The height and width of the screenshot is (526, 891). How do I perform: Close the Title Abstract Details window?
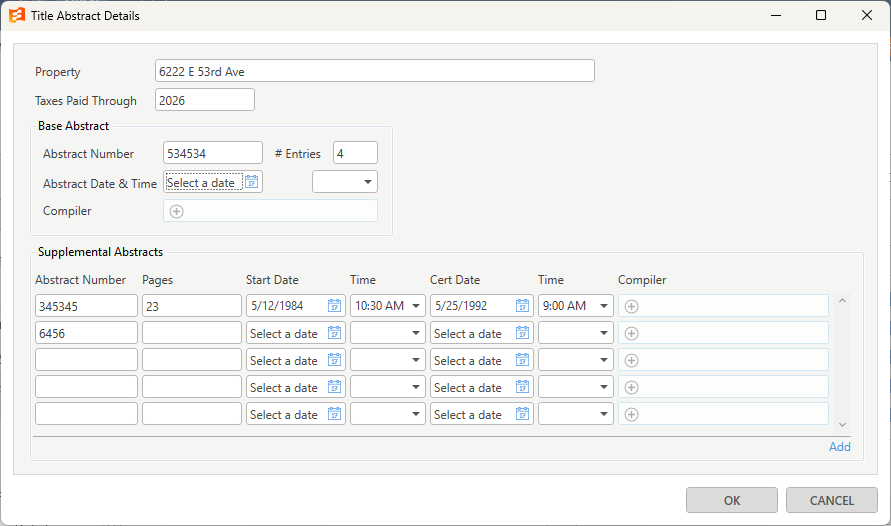[x=867, y=15]
